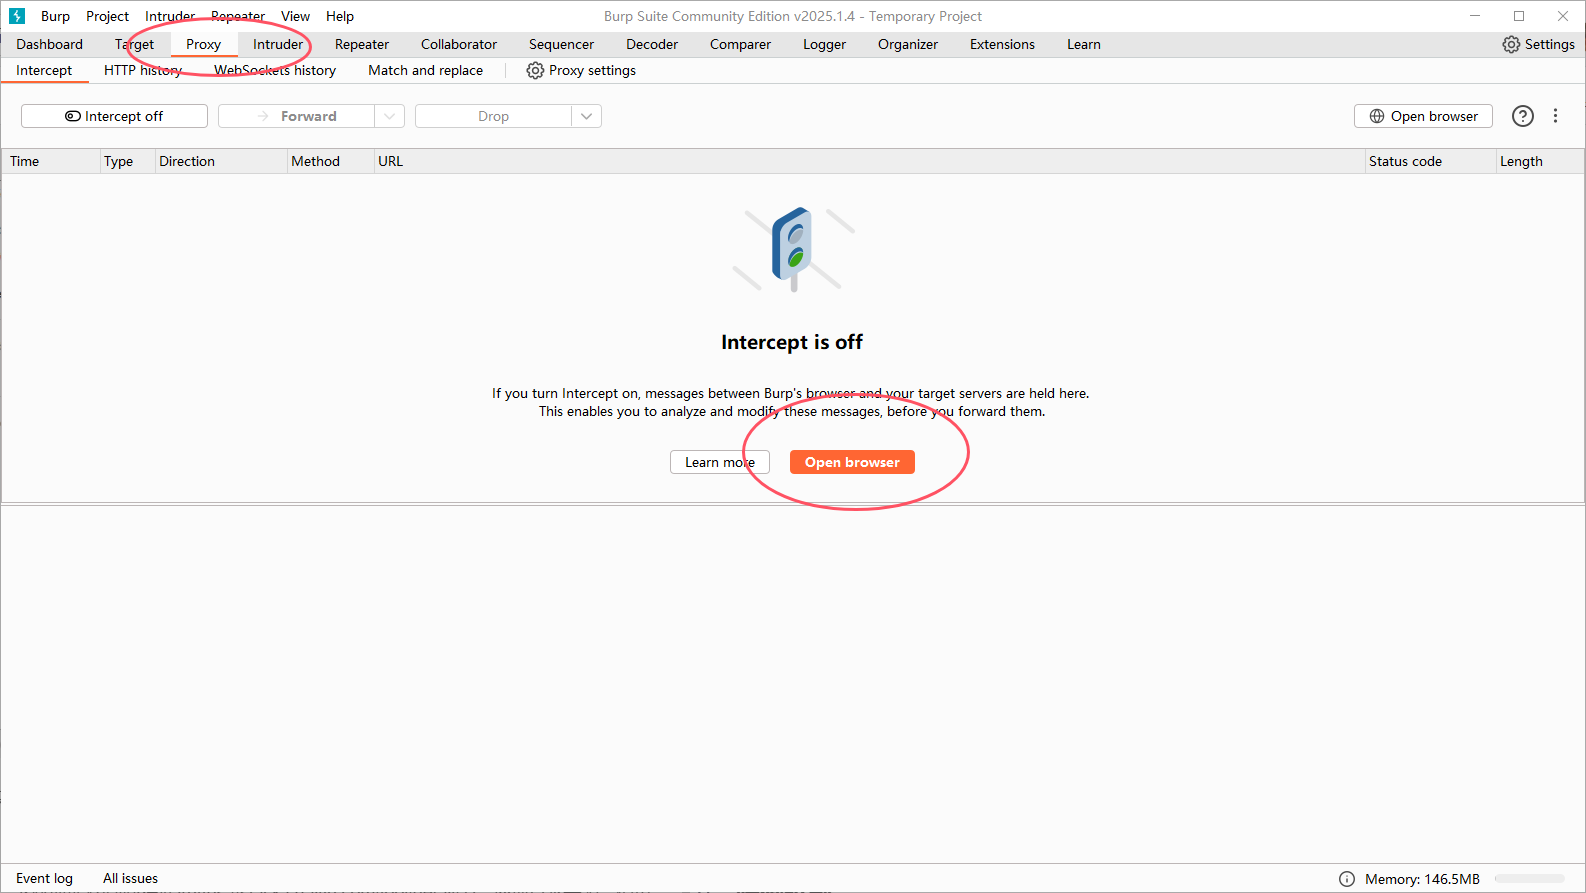Image resolution: width=1586 pixels, height=893 pixels.
Task: Sort by the Method column header
Action: [330, 161]
